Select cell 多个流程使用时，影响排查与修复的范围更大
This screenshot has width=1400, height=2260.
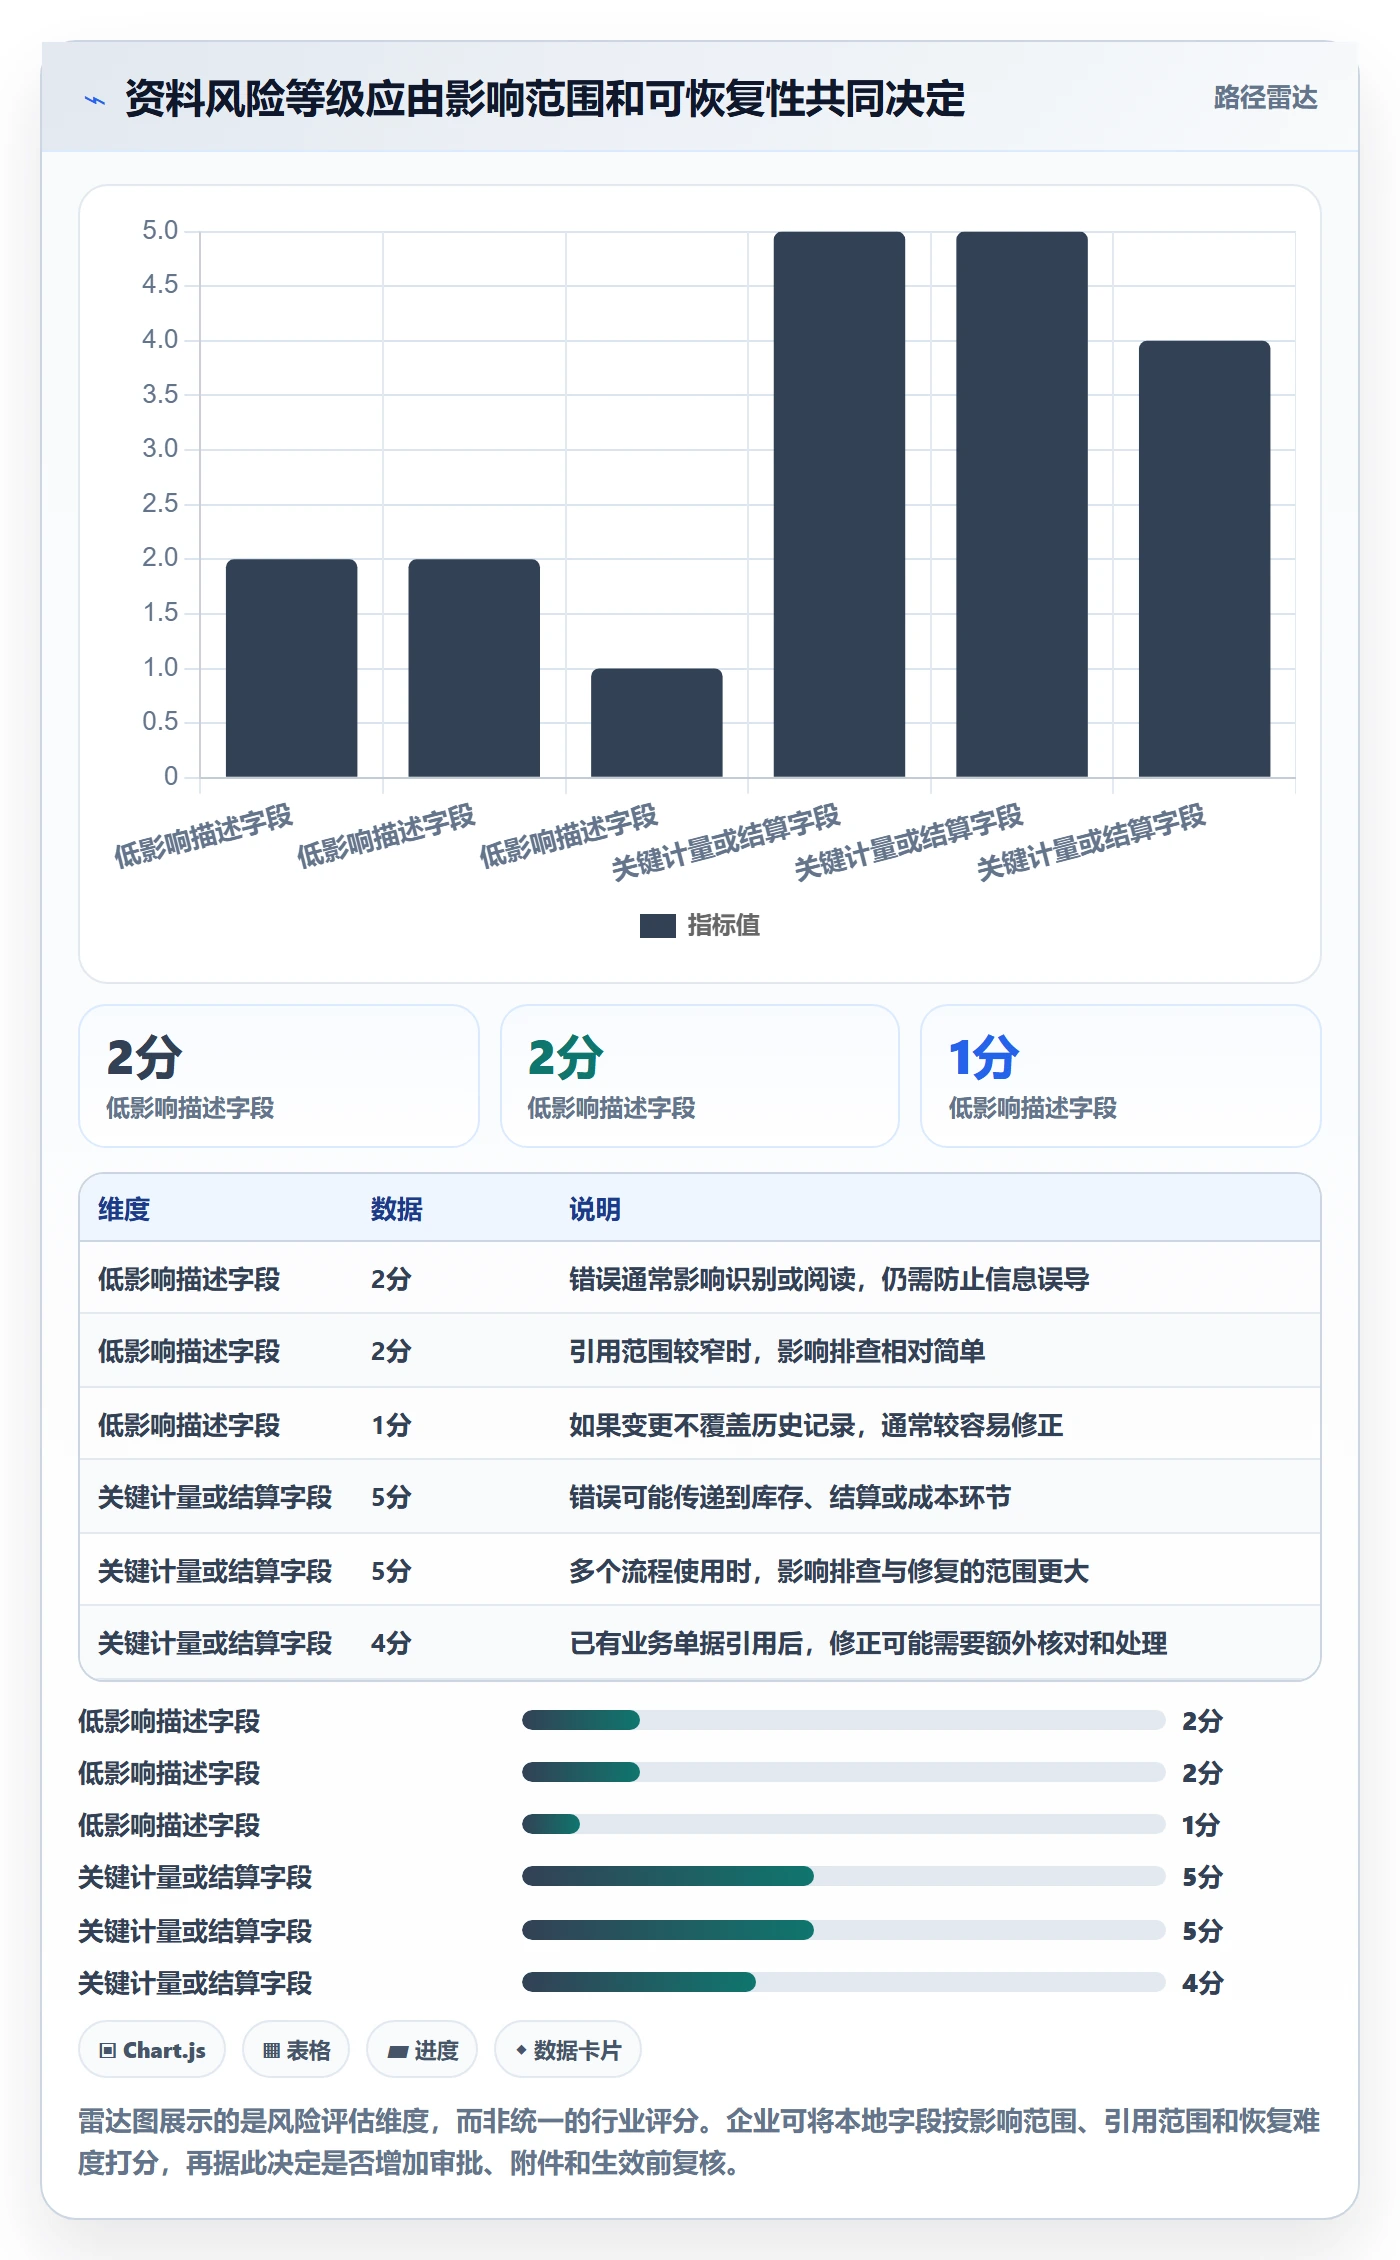click(829, 1571)
